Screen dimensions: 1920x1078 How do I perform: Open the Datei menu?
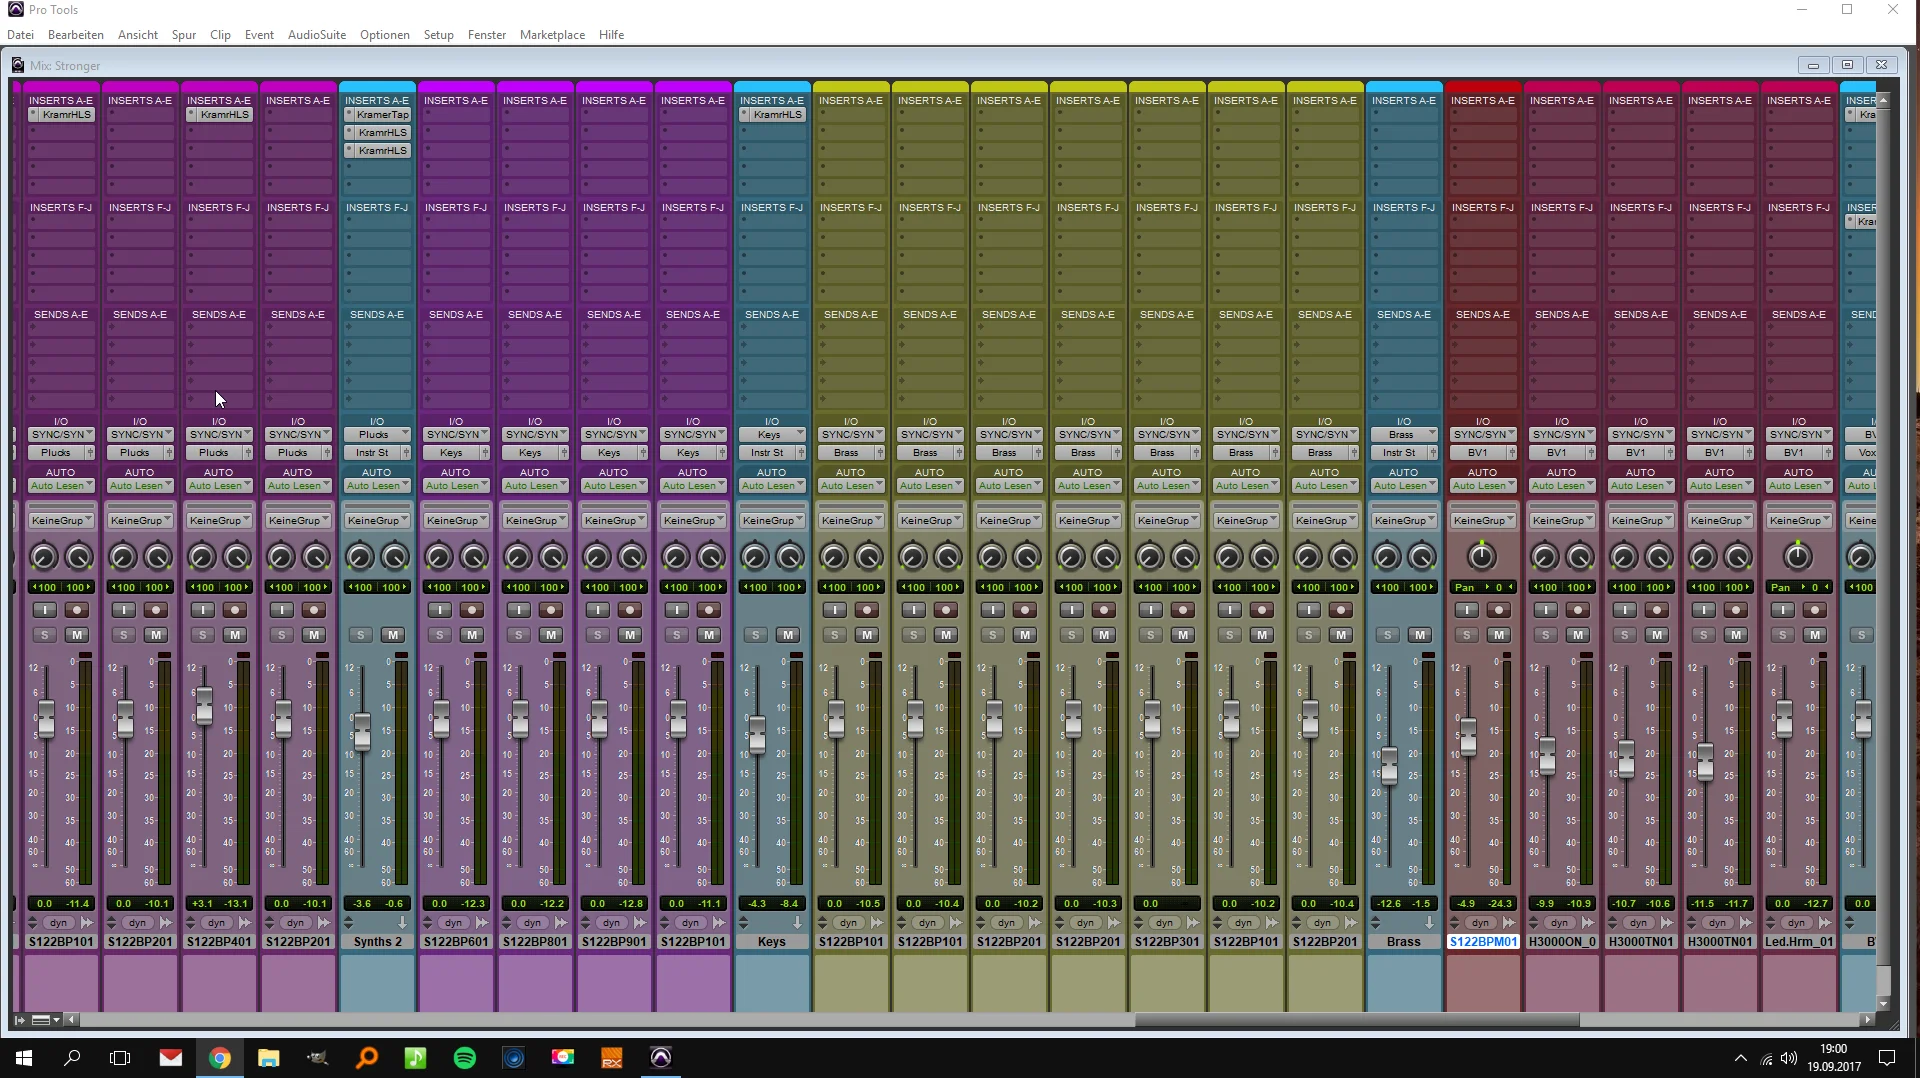click(20, 35)
